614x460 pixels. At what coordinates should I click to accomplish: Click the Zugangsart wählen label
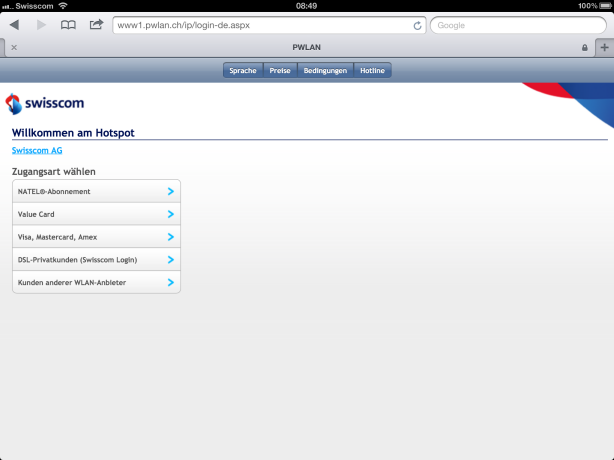click(54, 171)
